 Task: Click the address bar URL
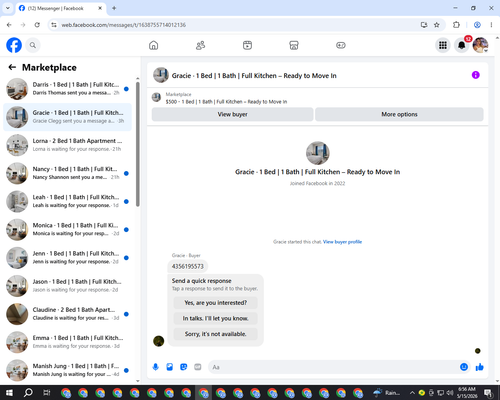click(124, 25)
